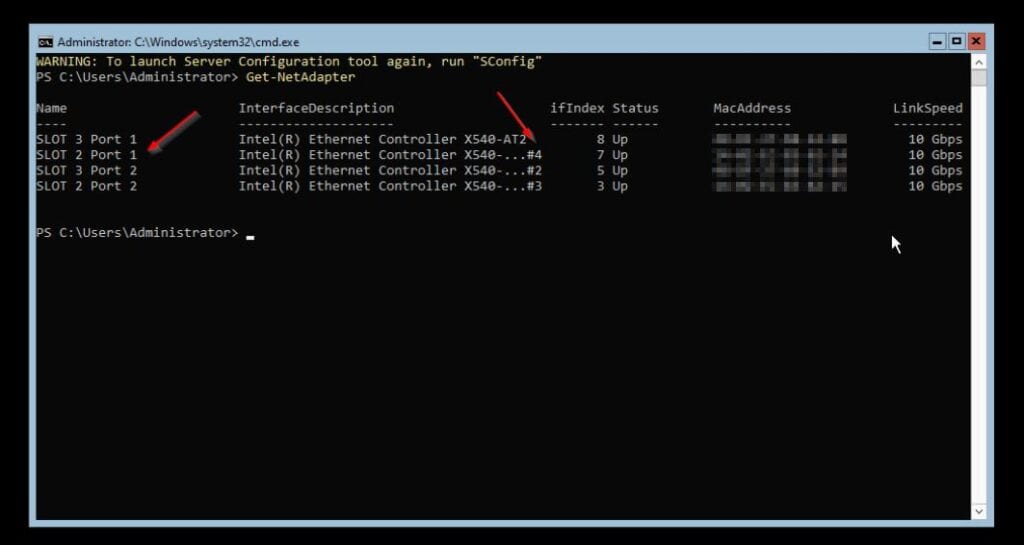This screenshot has height=545, width=1024.
Task: Click the WARNING SConfig message line
Action: point(289,61)
